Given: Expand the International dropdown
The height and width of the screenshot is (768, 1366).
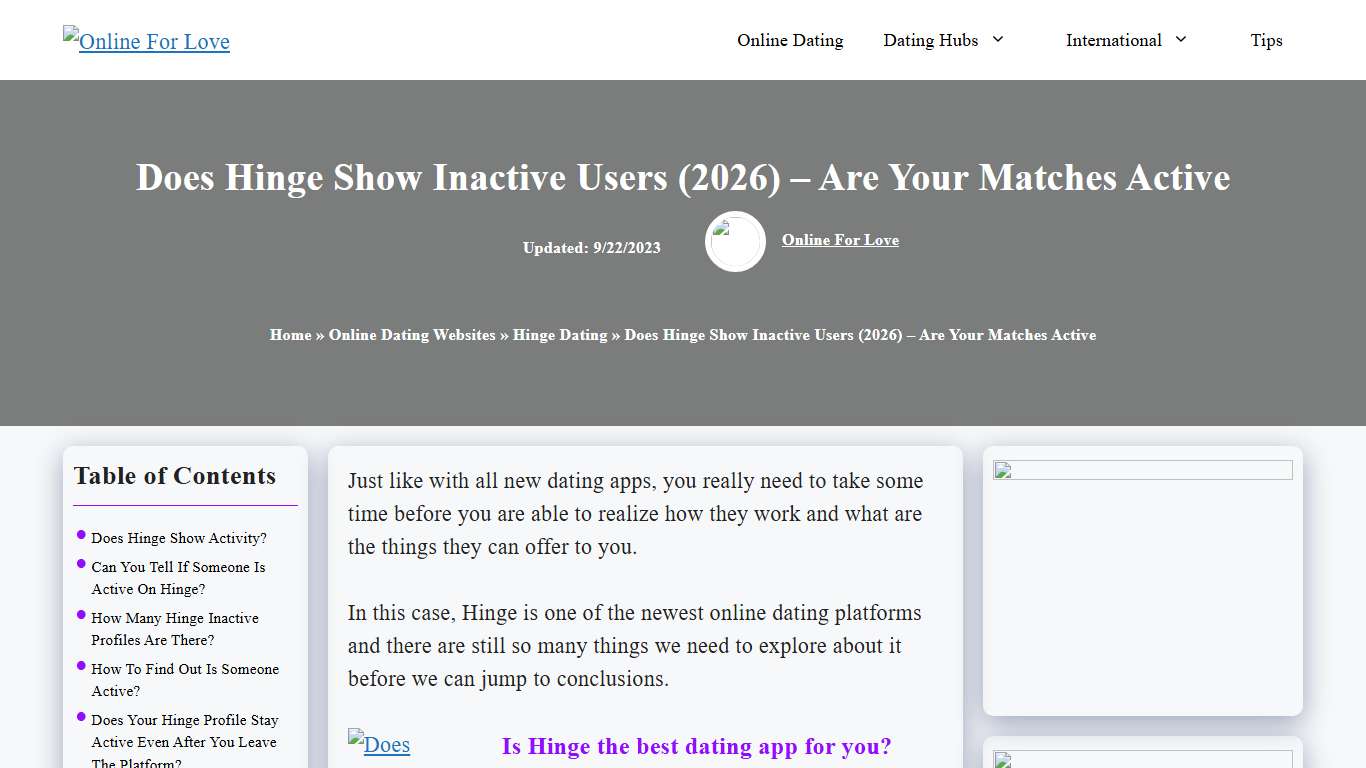Looking at the screenshot, I should tap(1125, 40).
